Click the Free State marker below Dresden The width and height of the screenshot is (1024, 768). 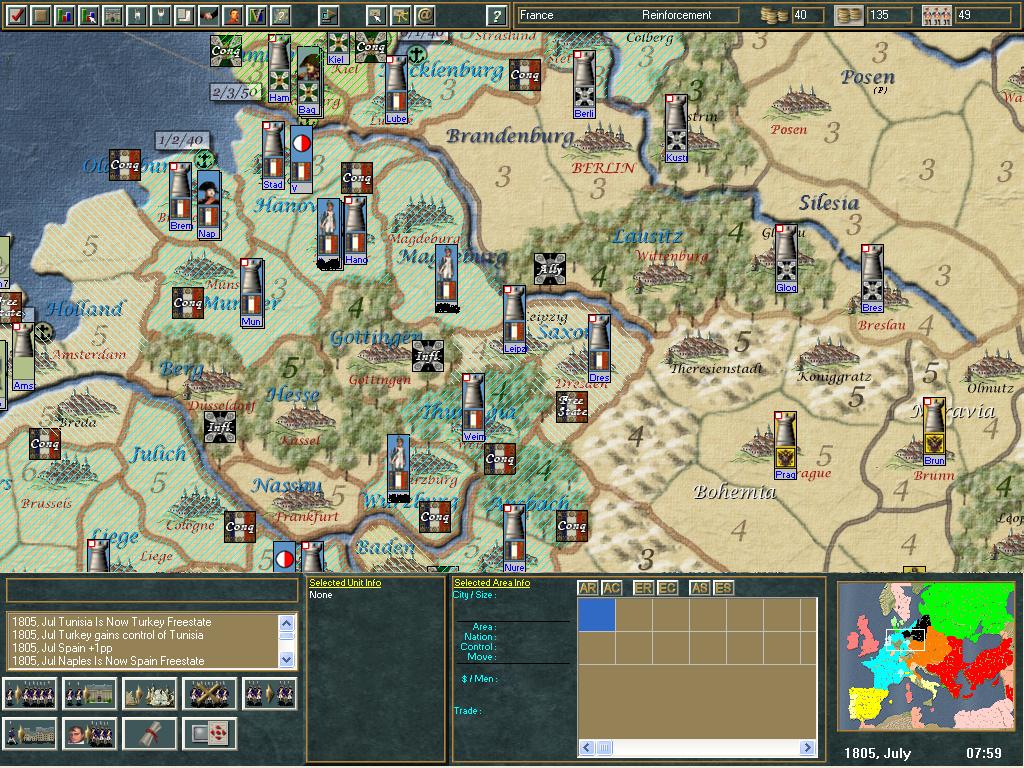(571, 407)
